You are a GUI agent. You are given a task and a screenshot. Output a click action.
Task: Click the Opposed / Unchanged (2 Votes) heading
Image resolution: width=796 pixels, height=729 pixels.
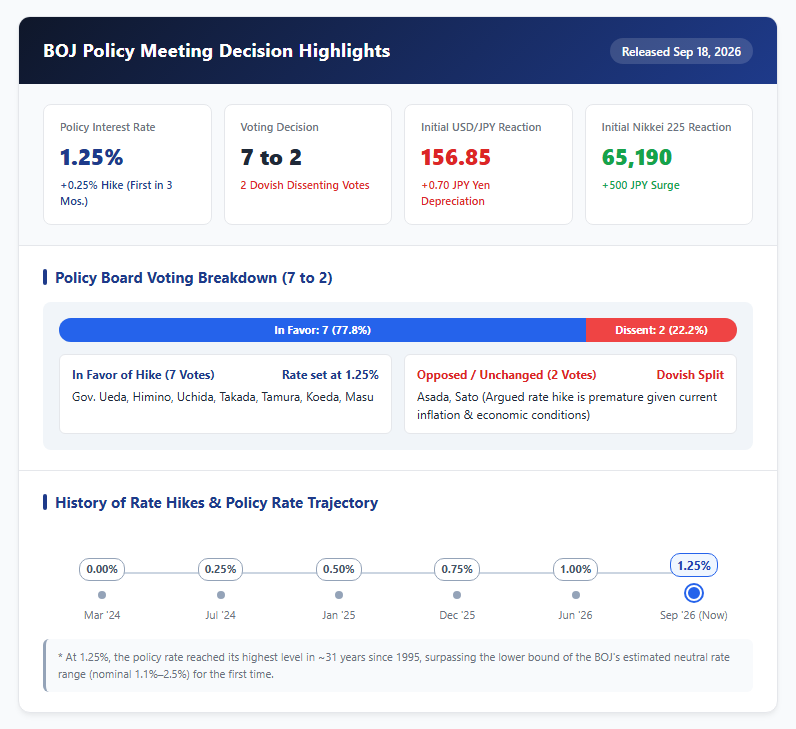pos(507,375)
